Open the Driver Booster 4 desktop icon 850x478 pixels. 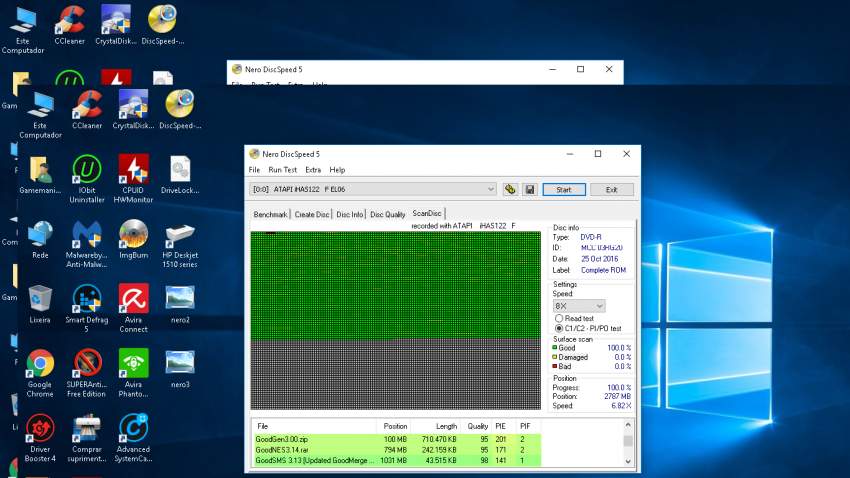click(x=40, y=438)
